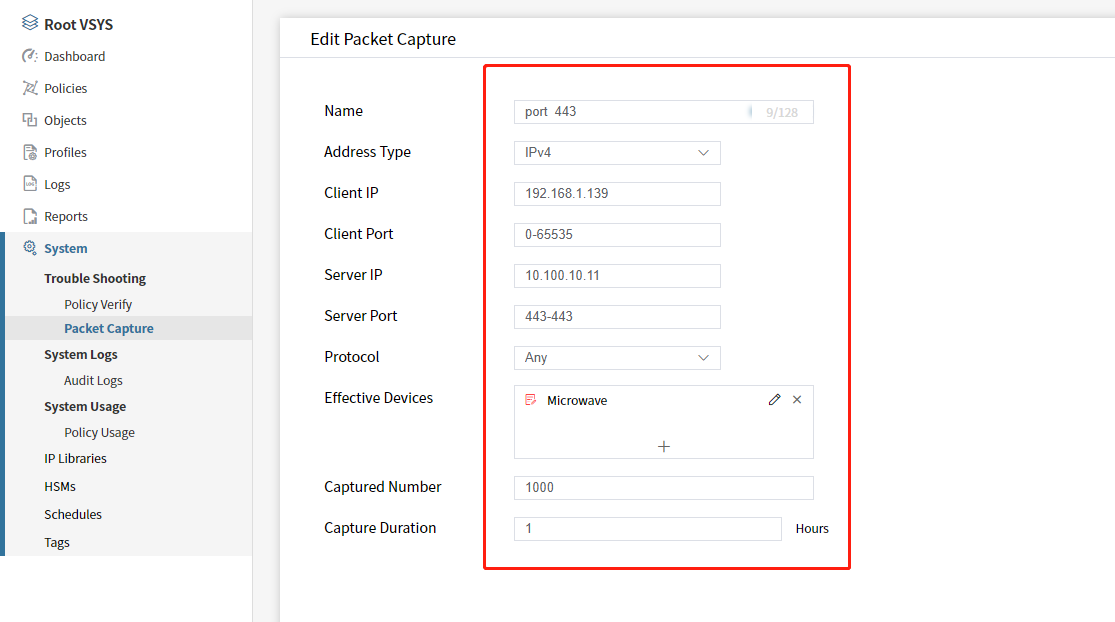
Task: Open the Address Type dropdown
Action: tap(617, 153)
